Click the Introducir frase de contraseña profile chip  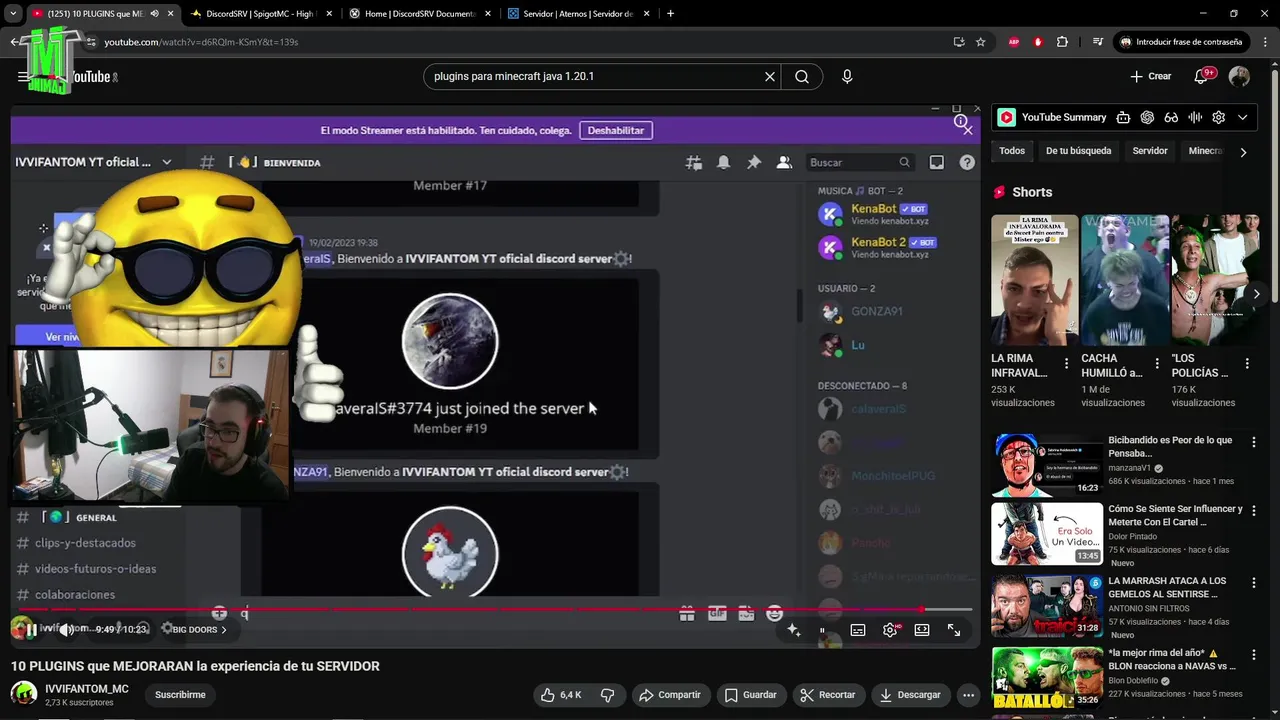click(x=1182, y=42)
